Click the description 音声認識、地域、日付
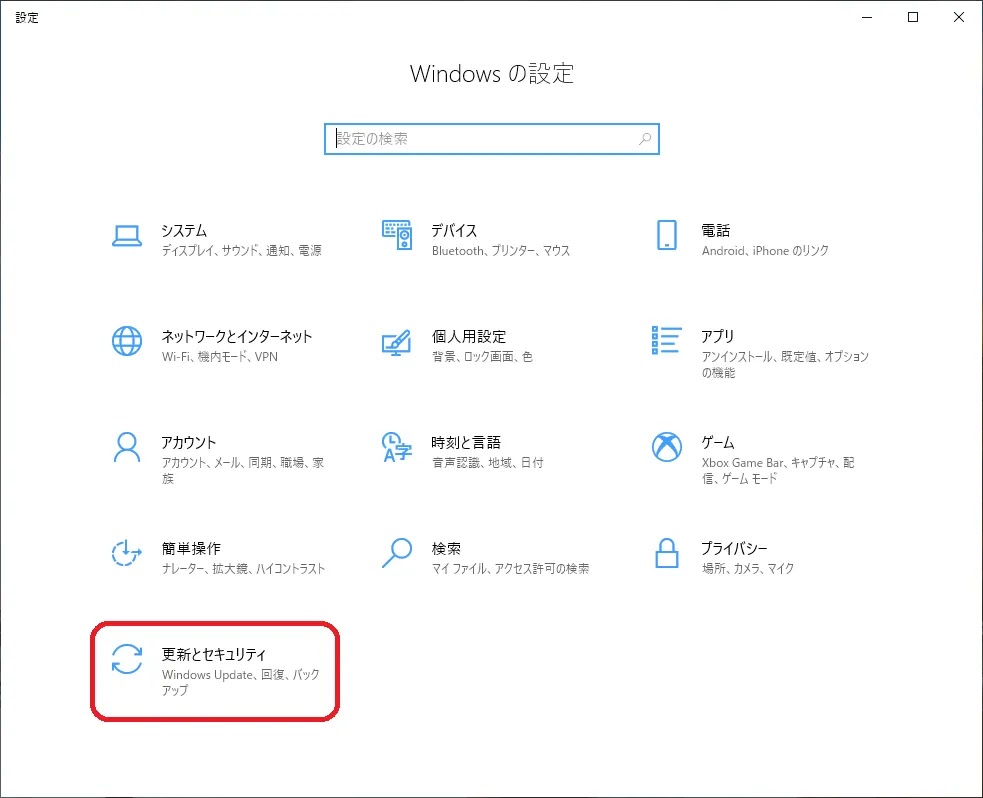This screenshot has height=798, width=983. [487, 462]
